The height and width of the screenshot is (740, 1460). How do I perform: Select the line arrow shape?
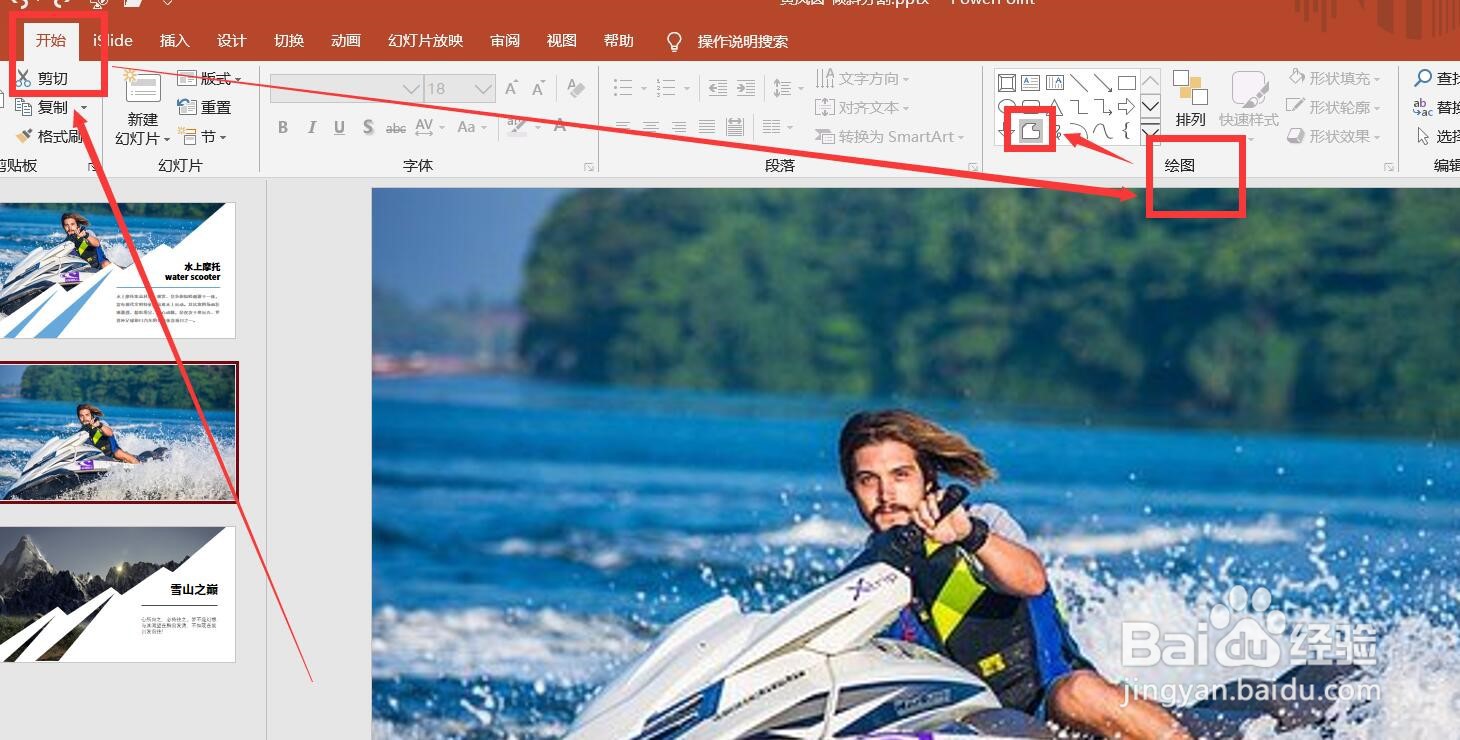pos(1103,83)
